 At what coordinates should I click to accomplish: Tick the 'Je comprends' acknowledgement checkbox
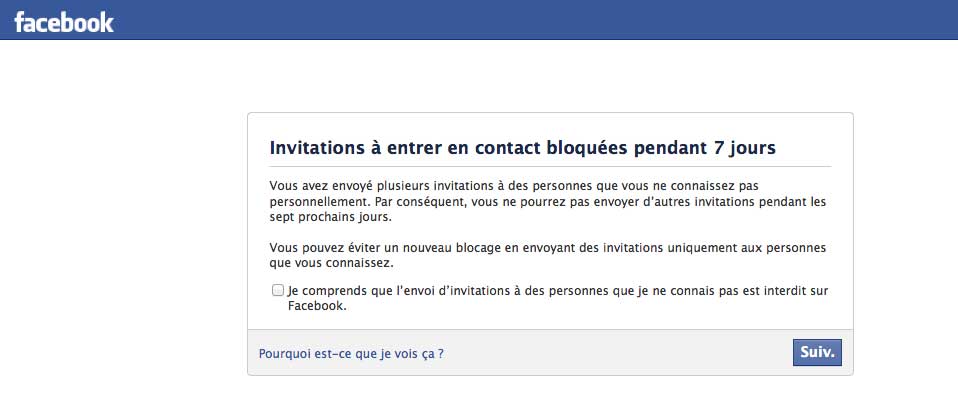pos(278,290)
